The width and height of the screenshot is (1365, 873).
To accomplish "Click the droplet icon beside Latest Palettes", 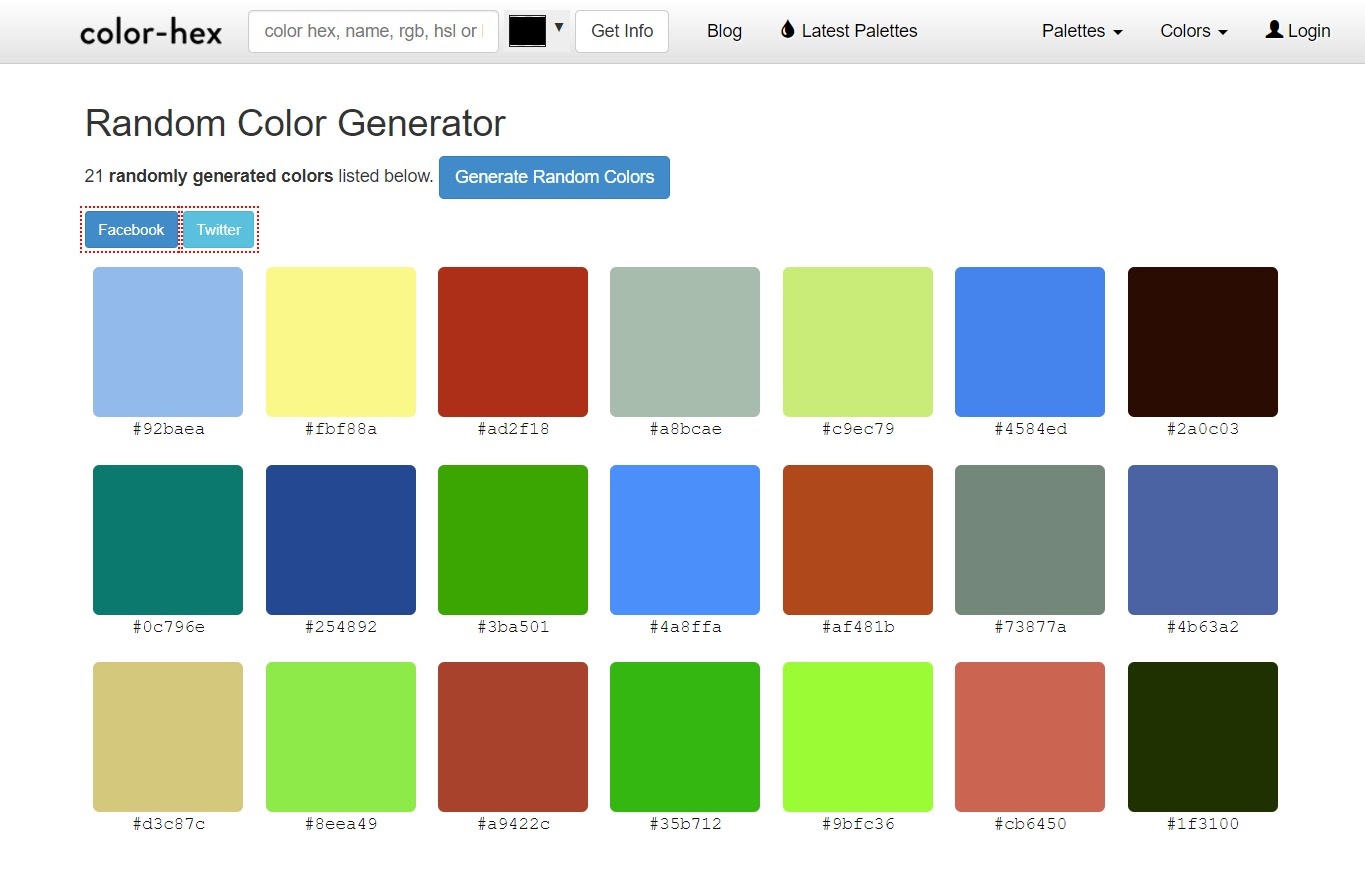I will tap(786, 30).
